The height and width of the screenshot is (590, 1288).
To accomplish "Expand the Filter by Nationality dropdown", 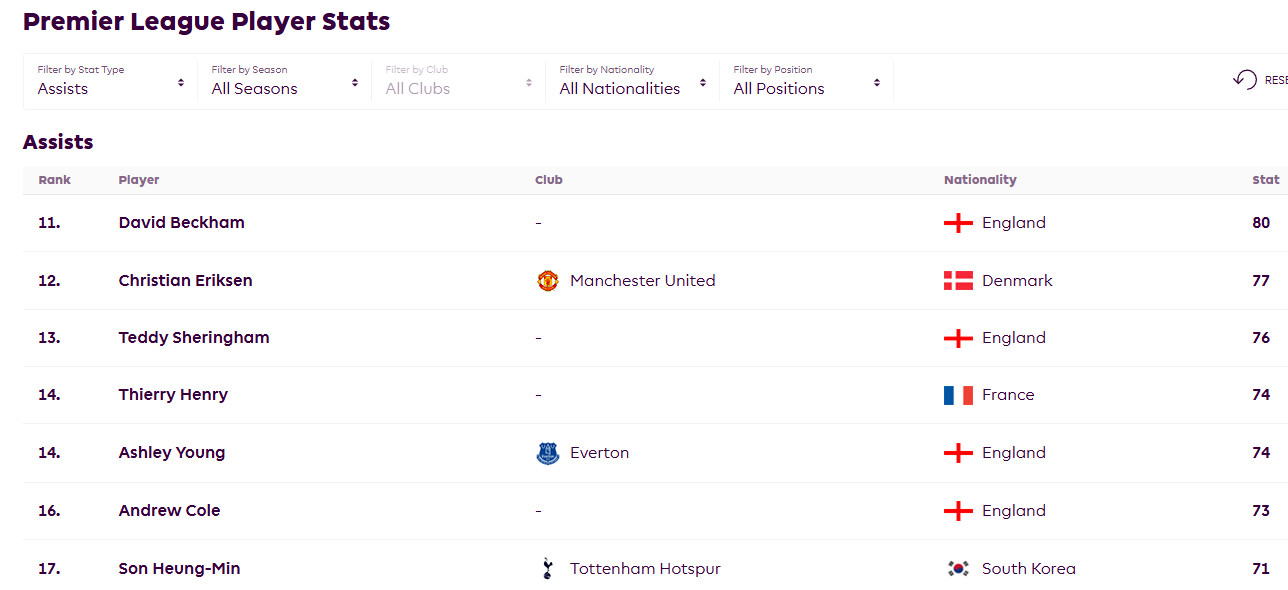I will (x=632, y=81).
